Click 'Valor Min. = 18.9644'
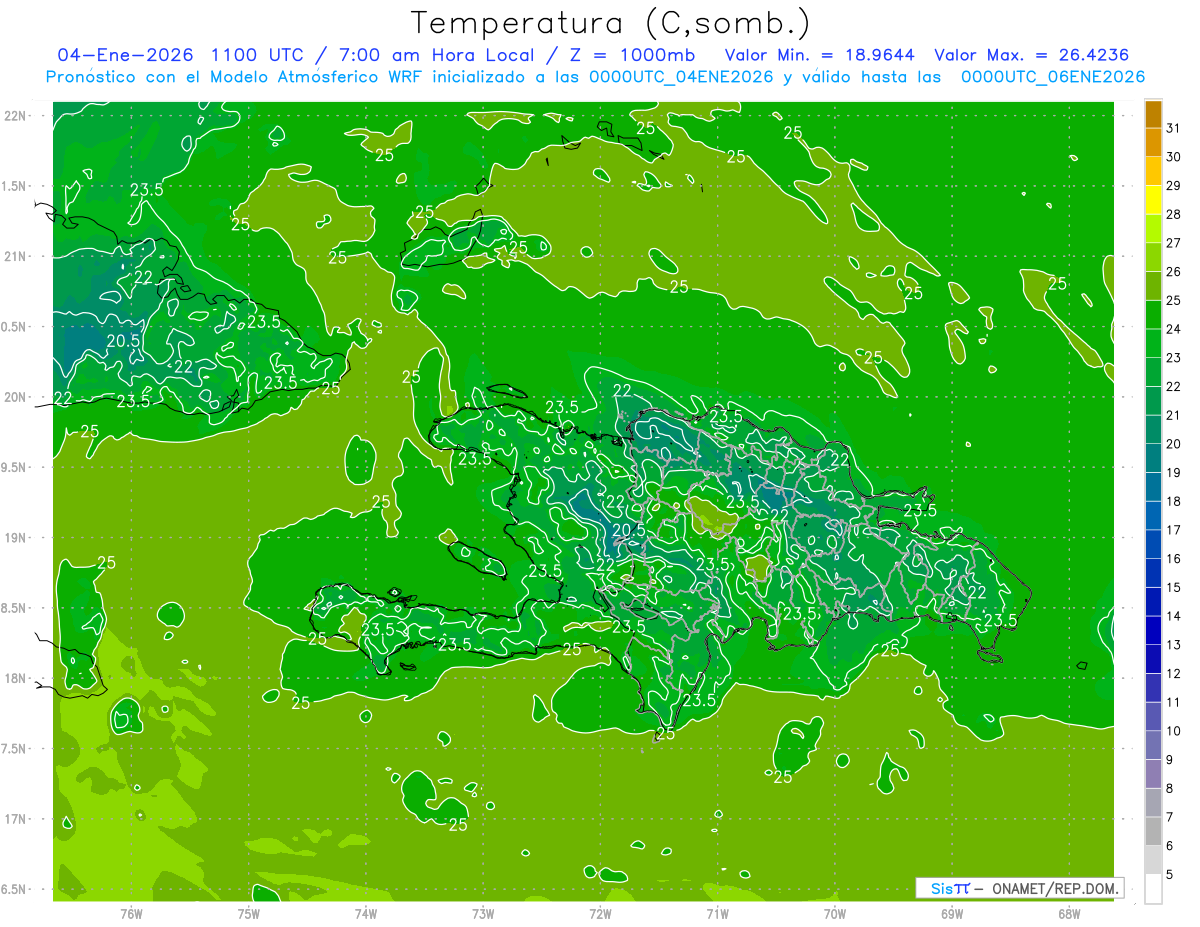This screenshot has width=1200, height=927. click(821, 55)
